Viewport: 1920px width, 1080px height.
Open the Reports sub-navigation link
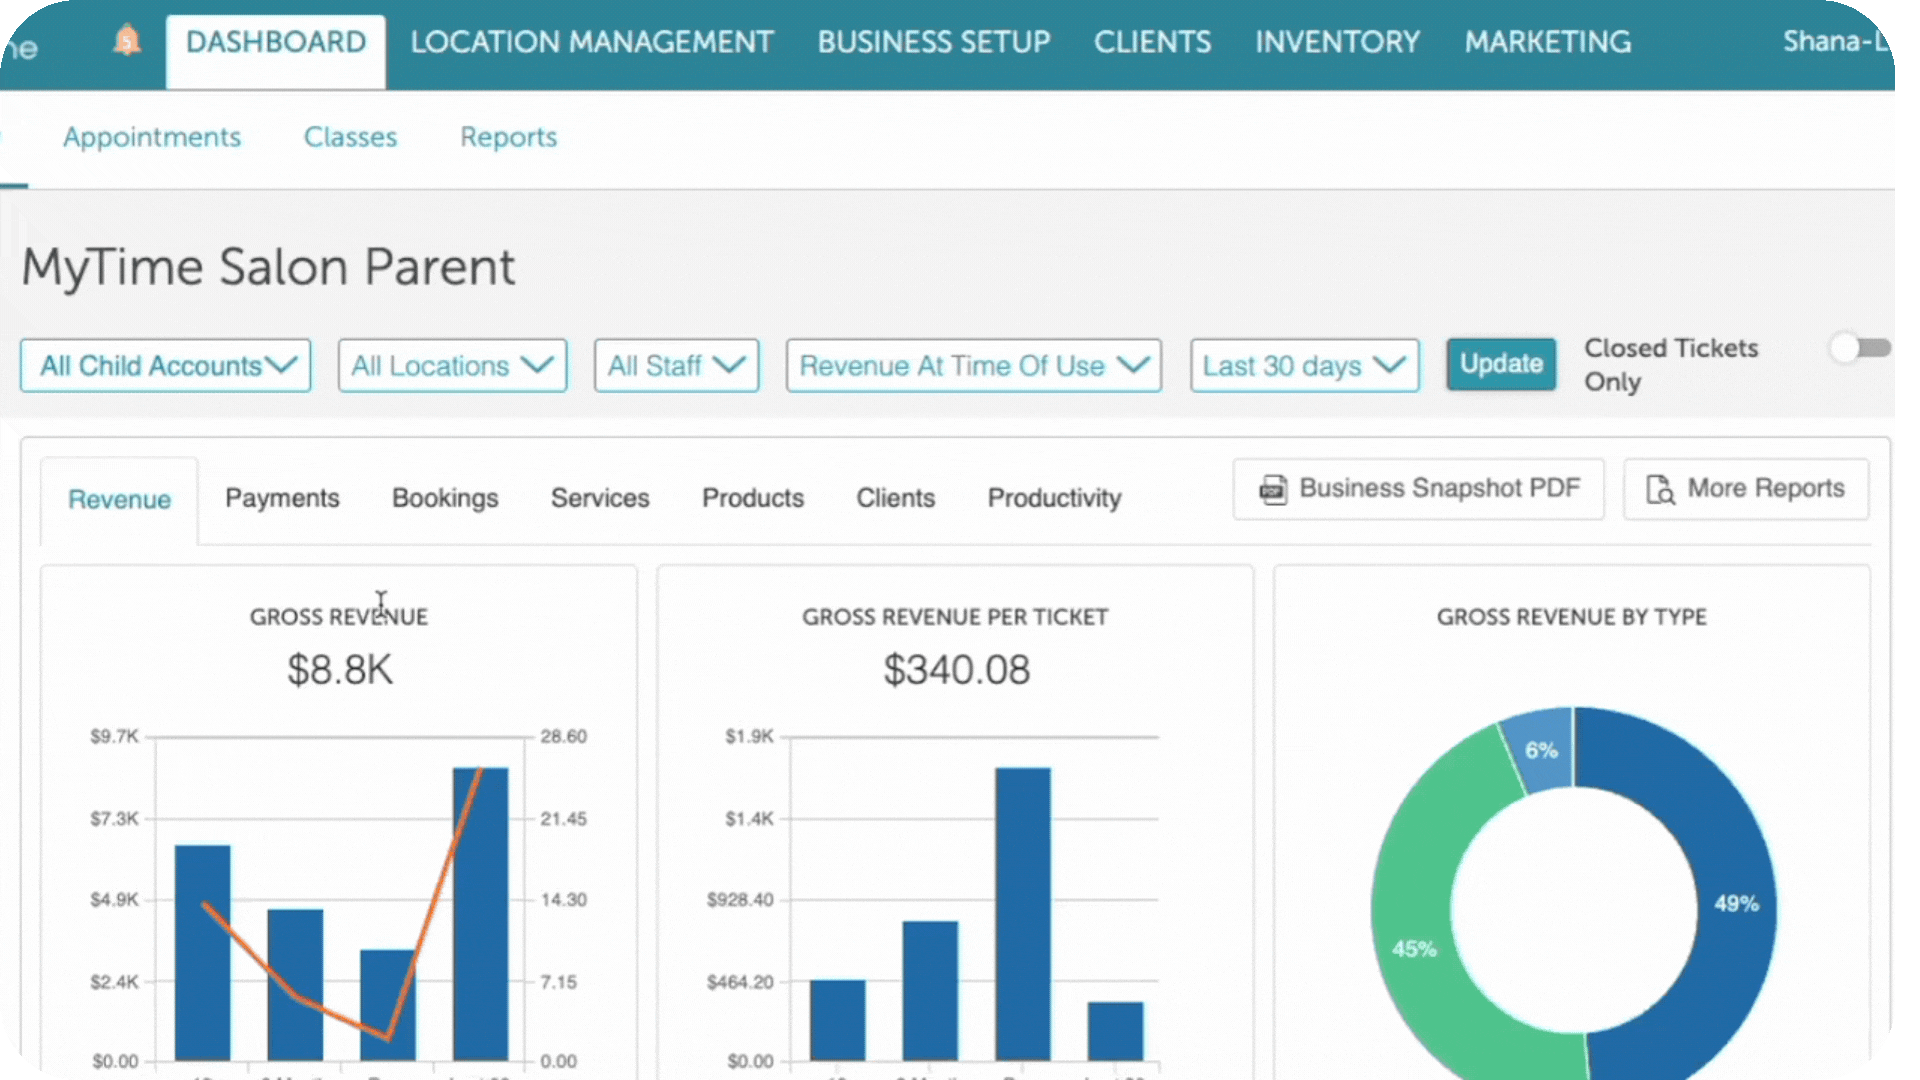(508, 137)
